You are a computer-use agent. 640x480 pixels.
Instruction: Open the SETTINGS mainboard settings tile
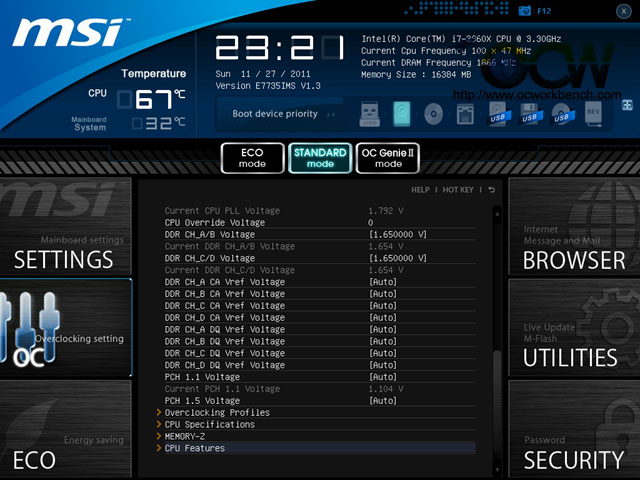coord(66,226)
